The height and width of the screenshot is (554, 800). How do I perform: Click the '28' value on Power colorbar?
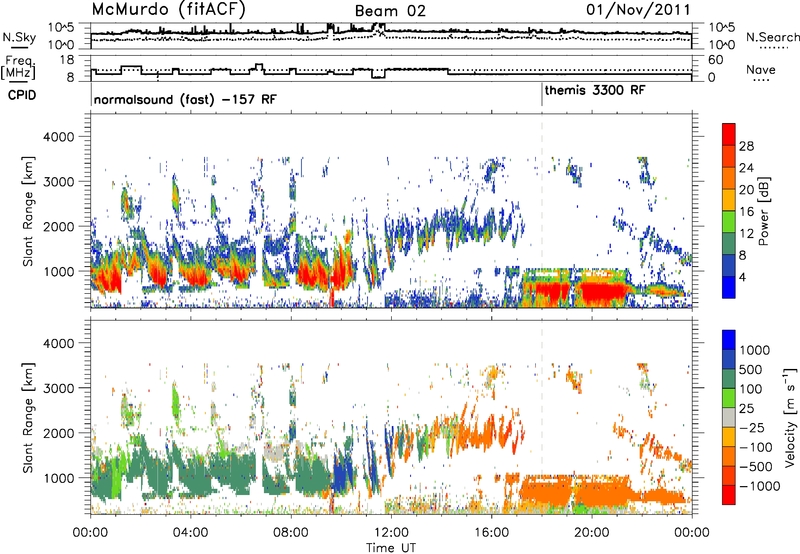point(746,146)
